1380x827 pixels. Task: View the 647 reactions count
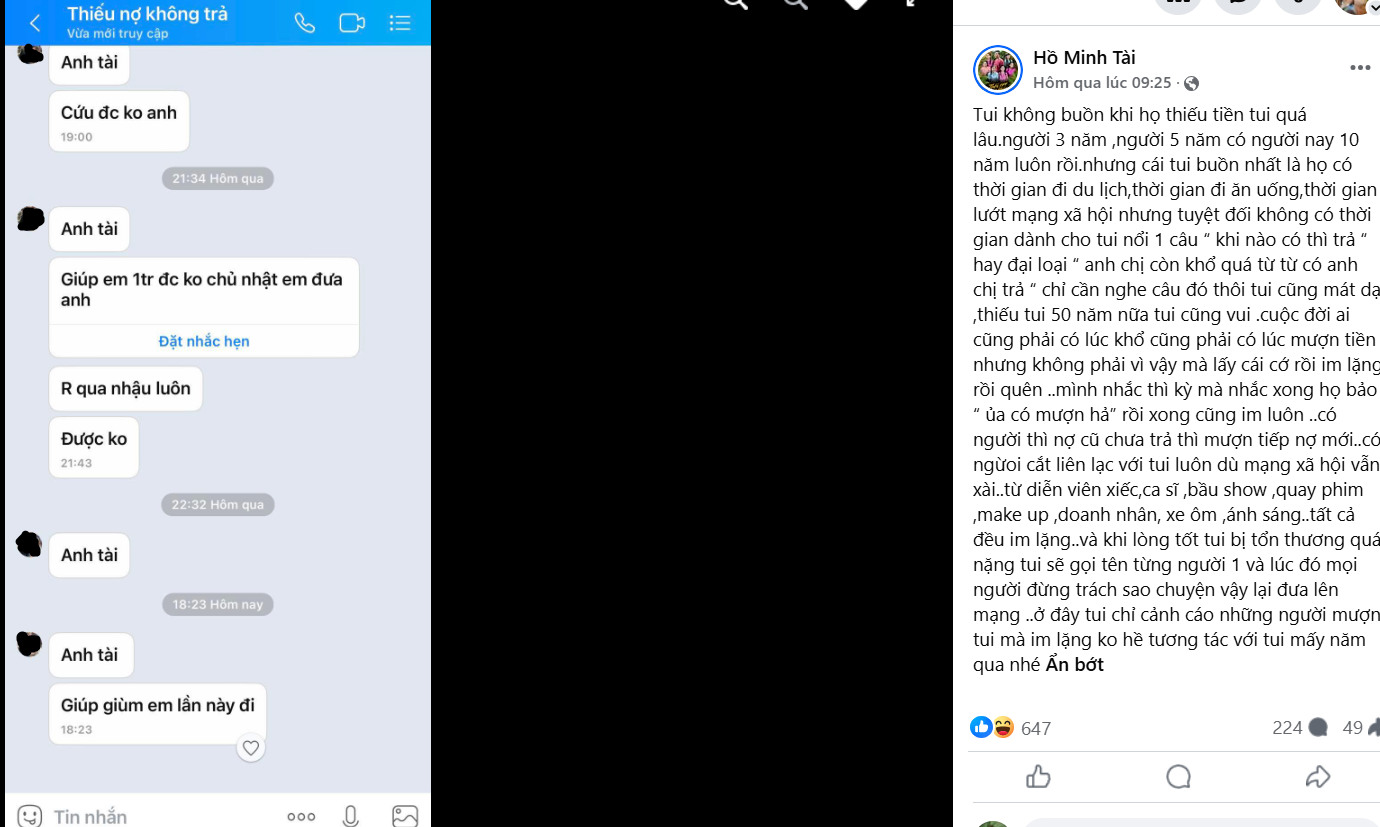1036,728
